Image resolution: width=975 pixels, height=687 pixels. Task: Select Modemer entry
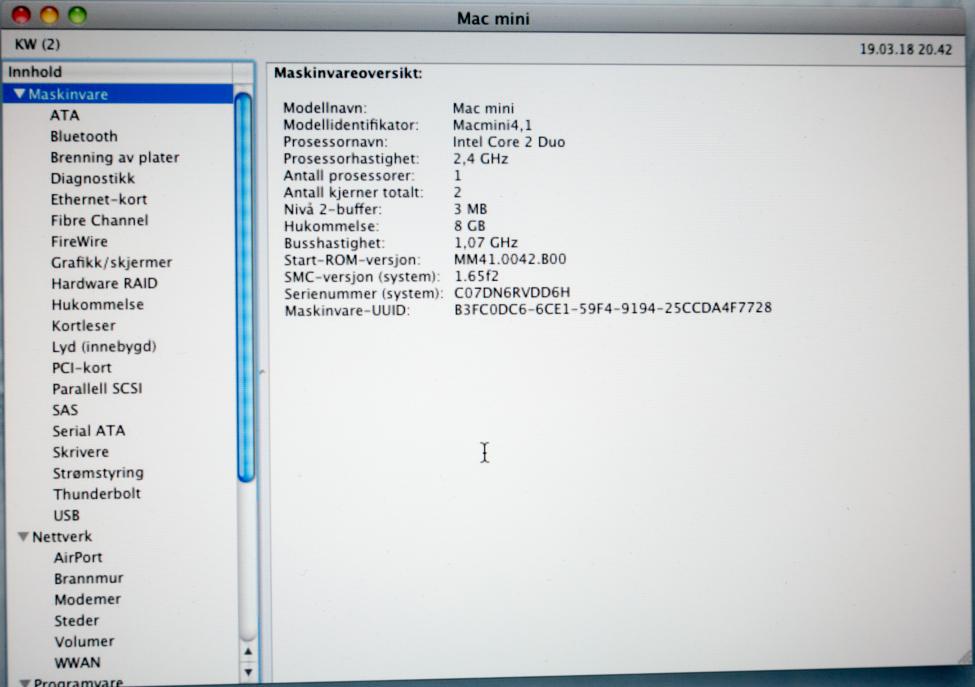pos(88,600)
